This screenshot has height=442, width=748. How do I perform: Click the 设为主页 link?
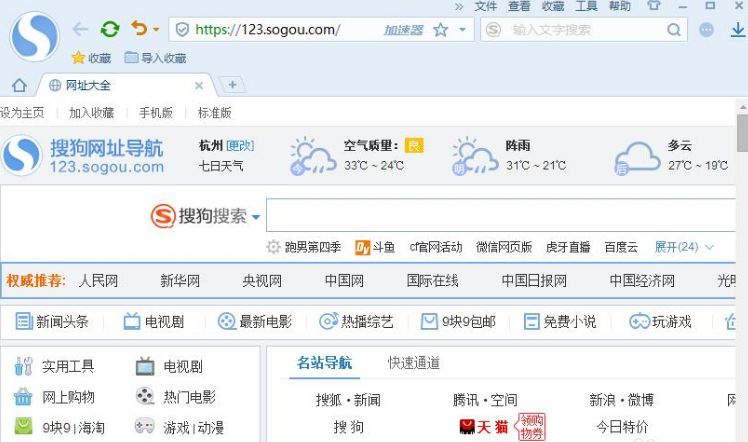tap(22, 113)
